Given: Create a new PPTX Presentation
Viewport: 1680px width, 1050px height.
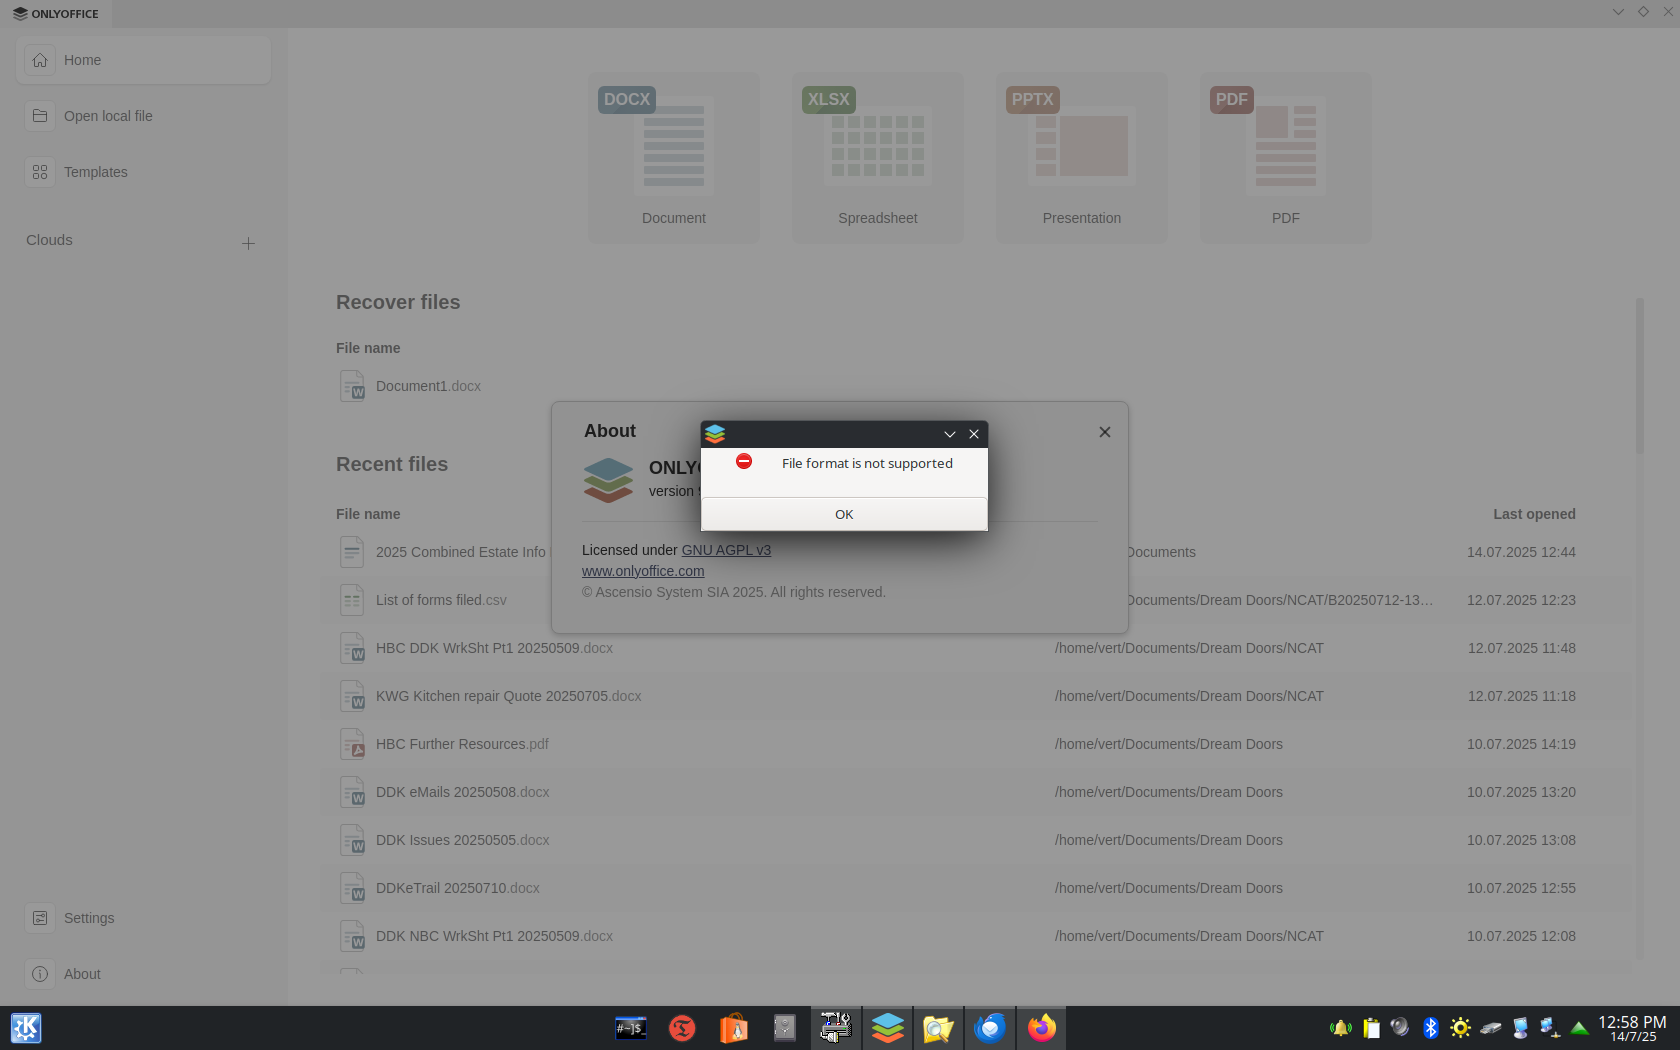Looking at the screenshot, I should point(1082,158).
